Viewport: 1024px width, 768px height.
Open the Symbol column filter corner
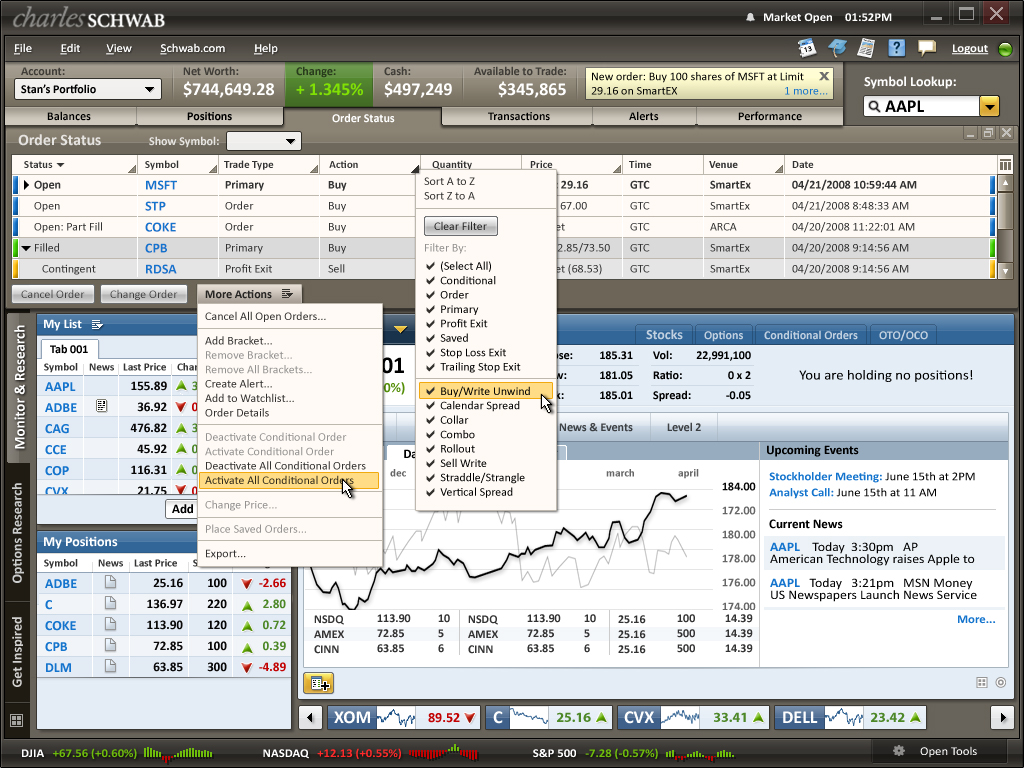[212, 168]
